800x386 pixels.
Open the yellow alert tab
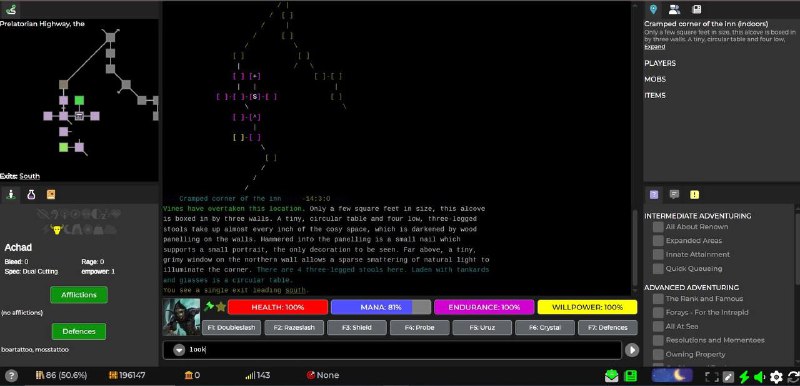click(x=694, y=194)
